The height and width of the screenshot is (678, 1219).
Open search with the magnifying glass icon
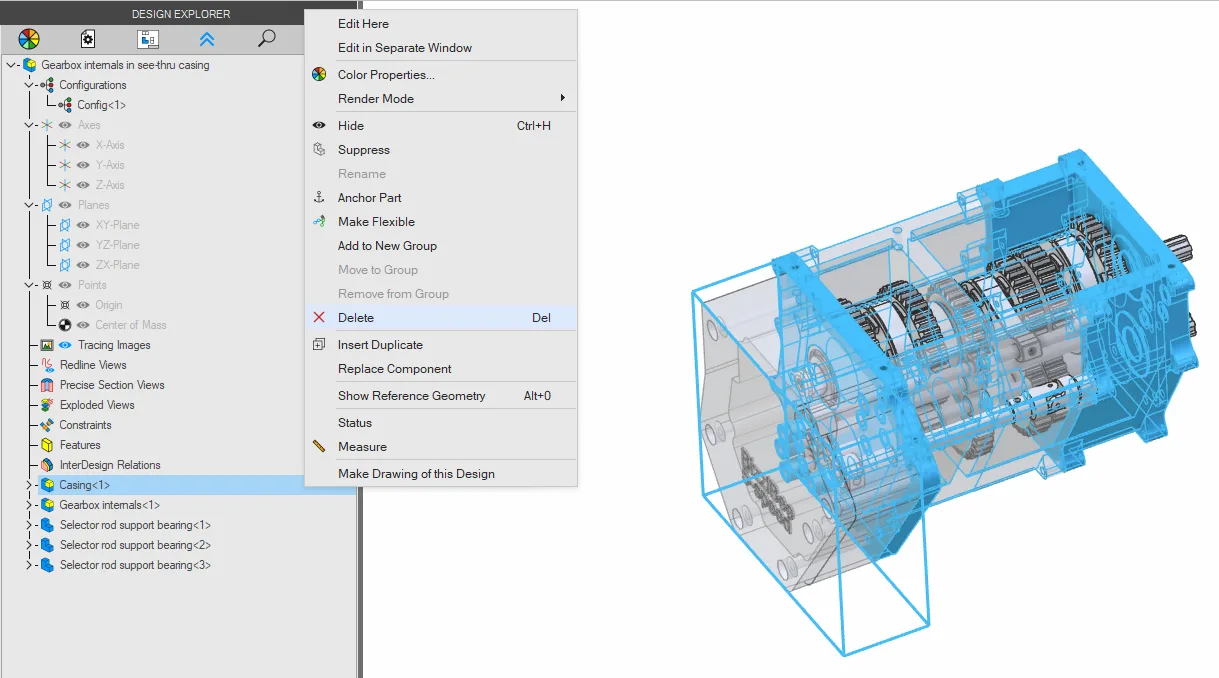(266, 39)
